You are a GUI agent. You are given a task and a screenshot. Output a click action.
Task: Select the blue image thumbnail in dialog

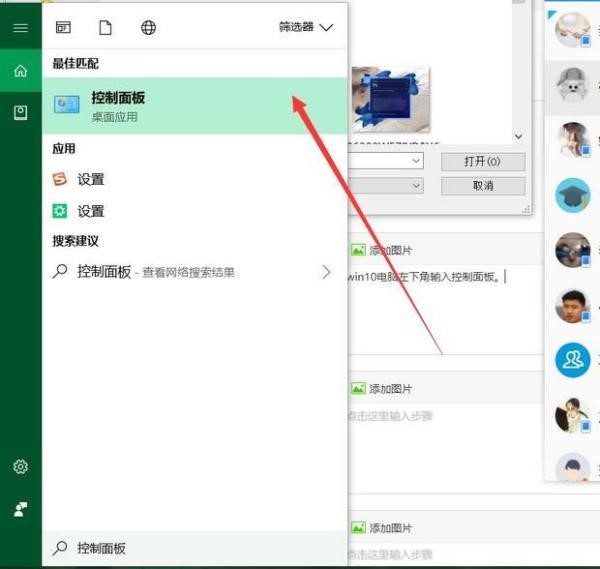(x=391, y=99)
